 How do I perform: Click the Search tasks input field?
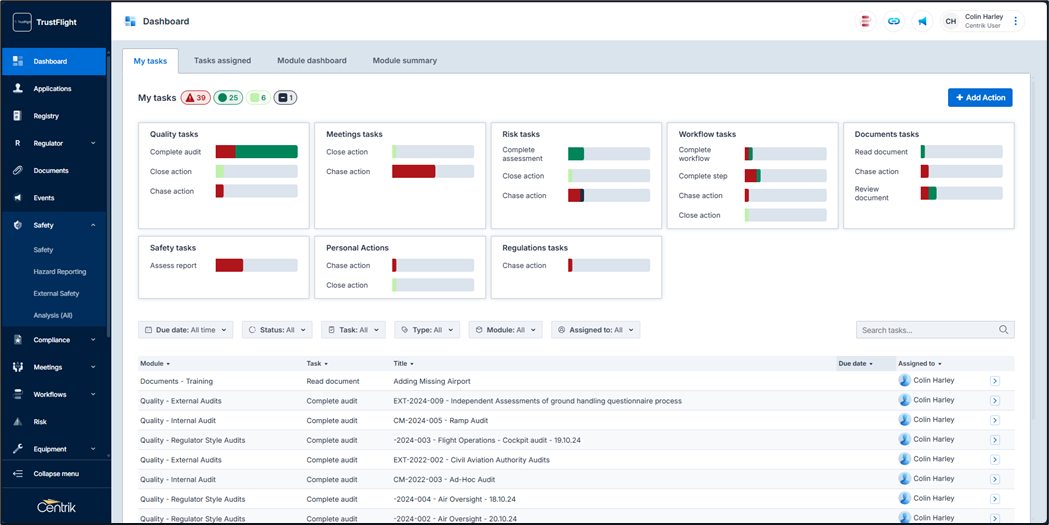click(925, 330)
